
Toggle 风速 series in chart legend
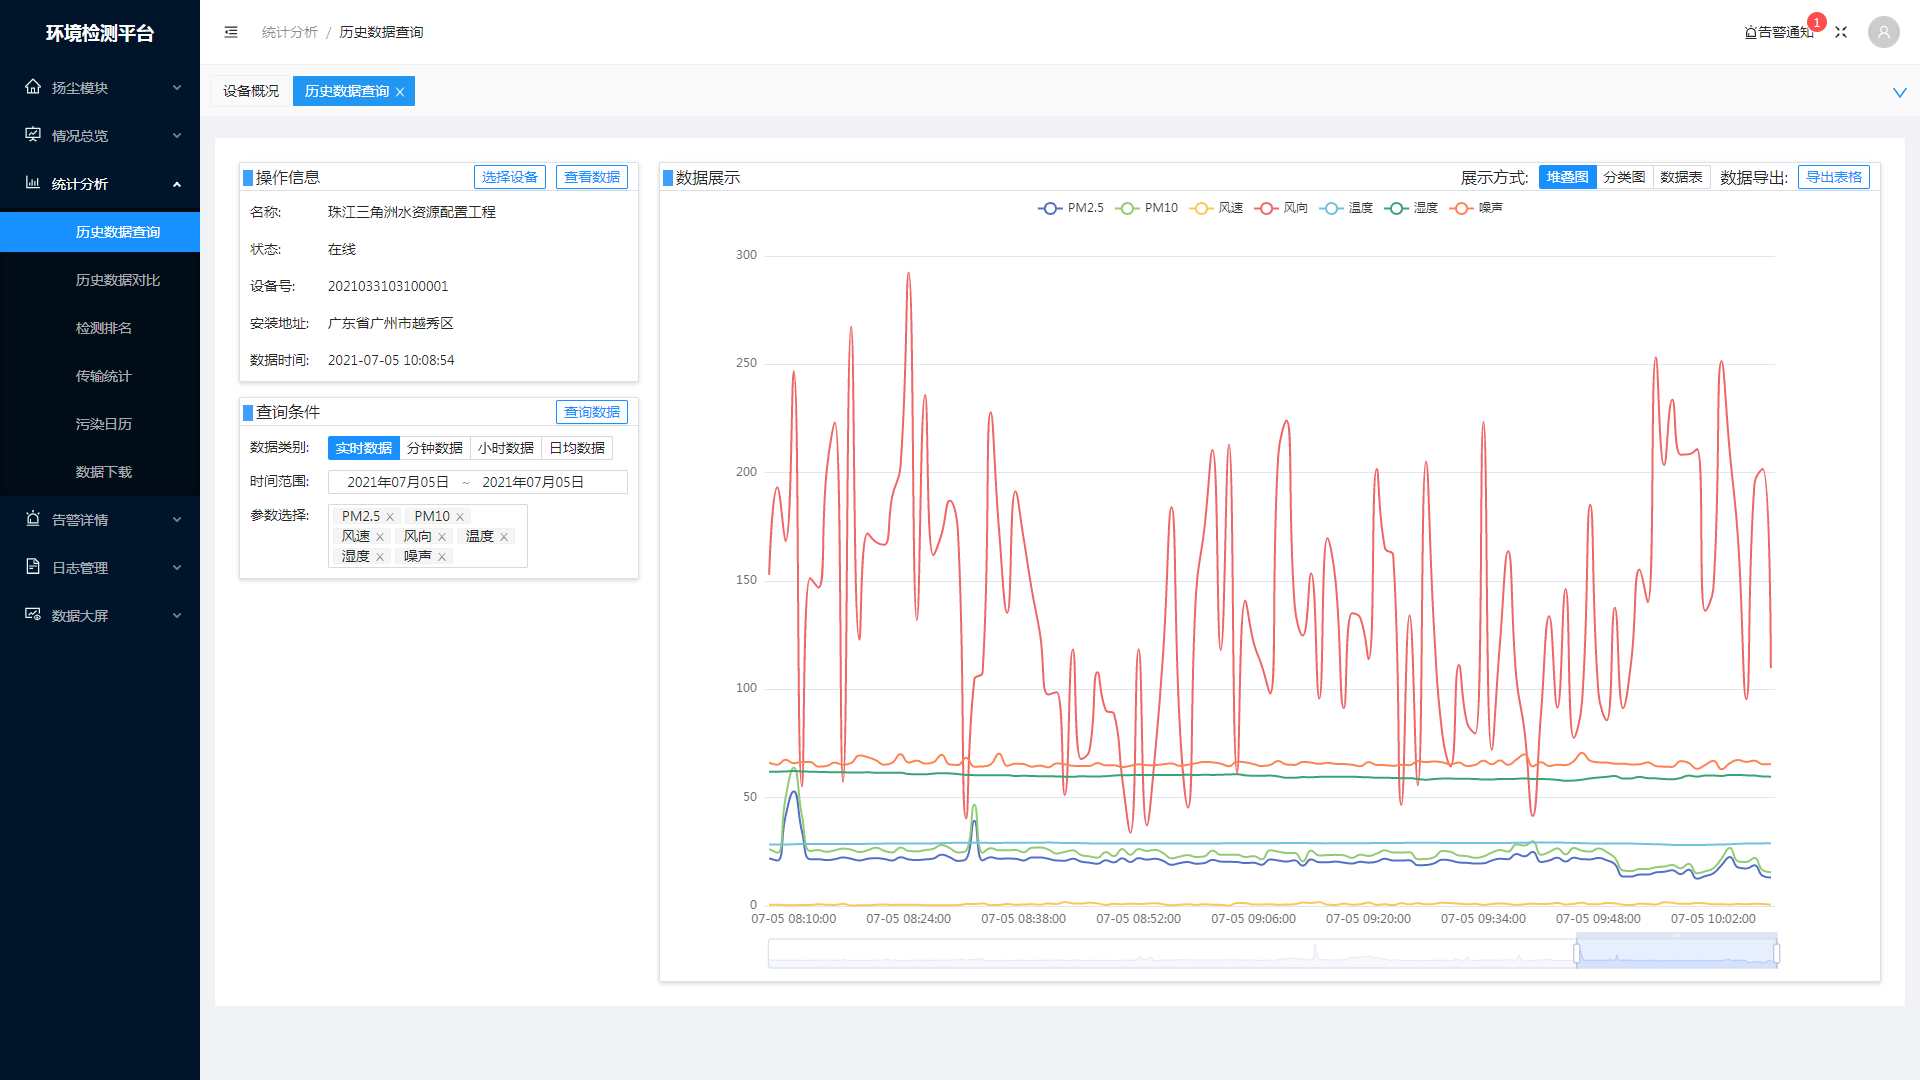[x=1216, y=208]
